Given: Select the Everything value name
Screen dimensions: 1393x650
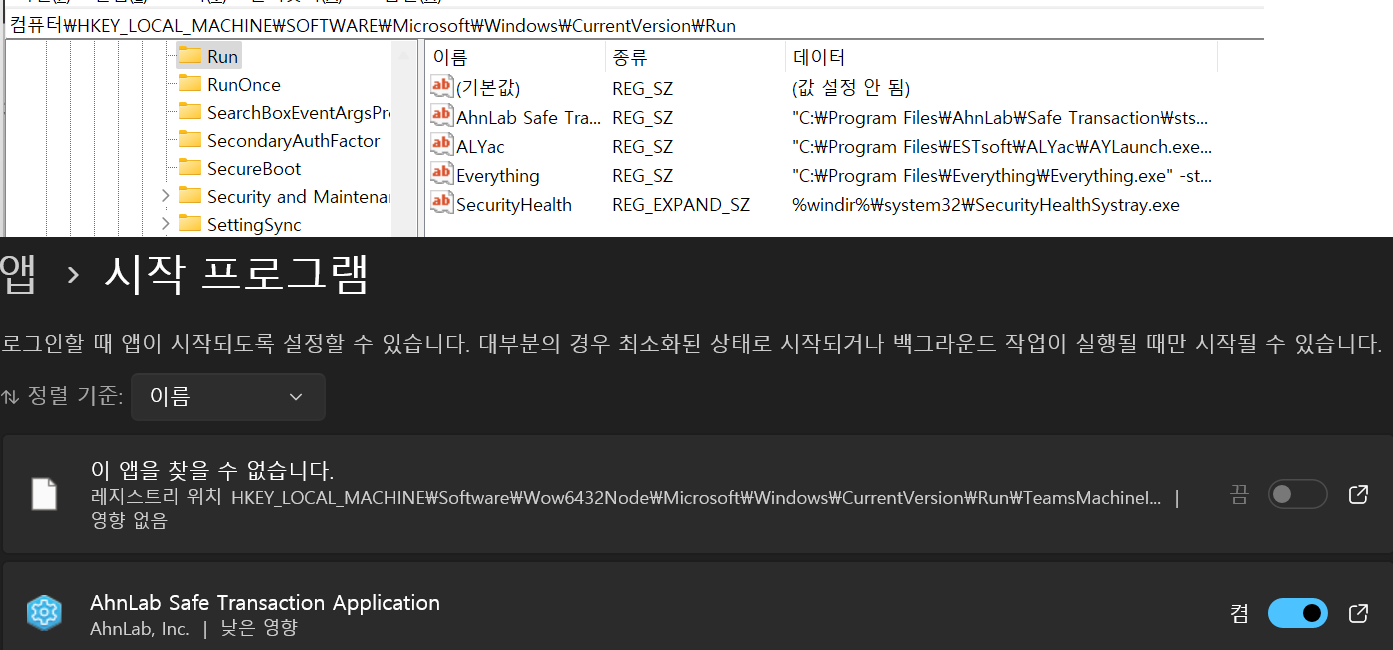Looking at the screenshot, I should pyautogui.click(x=498, y=176).
